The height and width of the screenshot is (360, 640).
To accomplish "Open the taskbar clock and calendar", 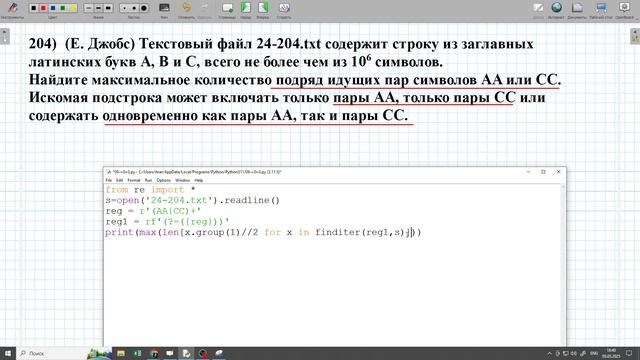I will coord(611,353).
